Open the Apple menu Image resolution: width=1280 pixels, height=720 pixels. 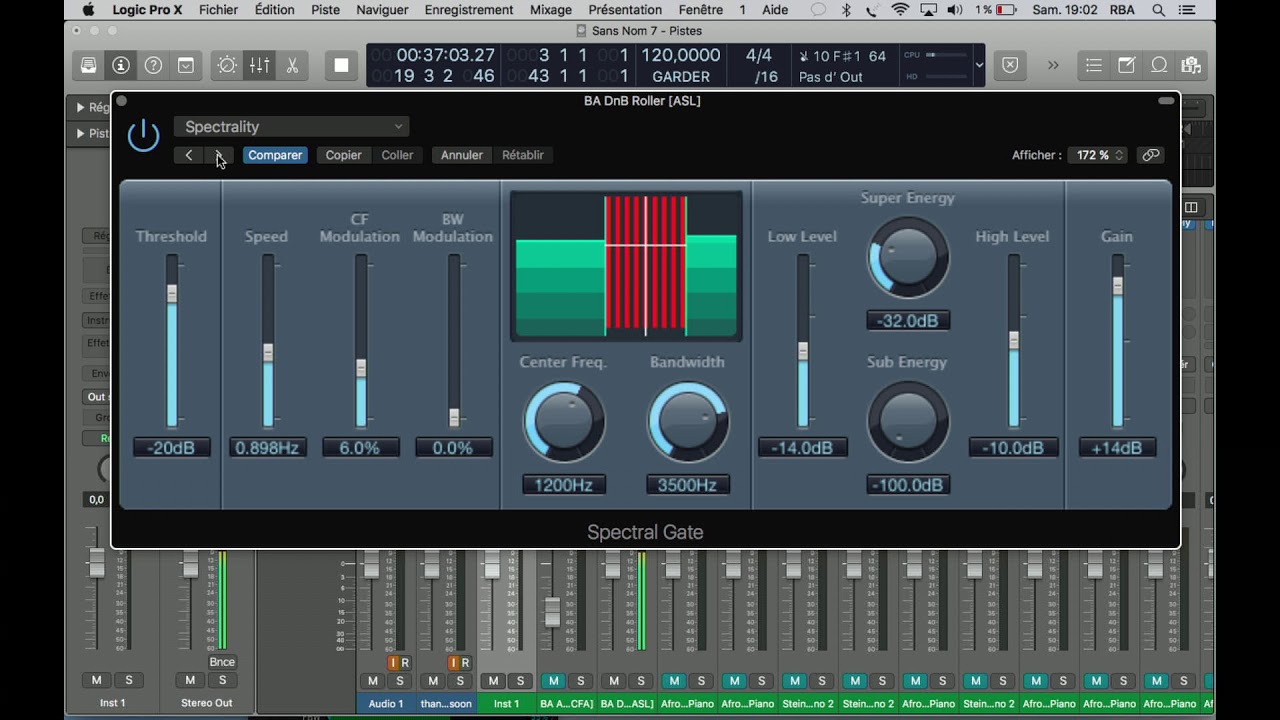tap(88, 10)
